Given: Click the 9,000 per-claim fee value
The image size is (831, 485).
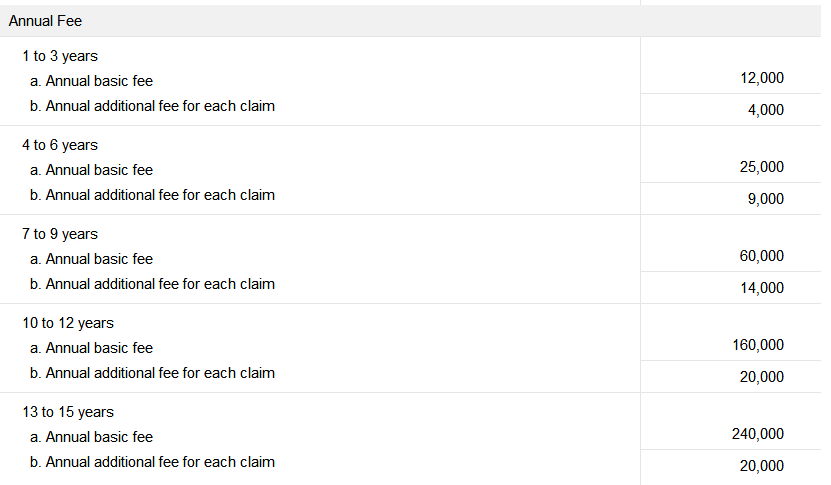Looking at the screenshot, I should pyautogui.click(x=765, y=199).
